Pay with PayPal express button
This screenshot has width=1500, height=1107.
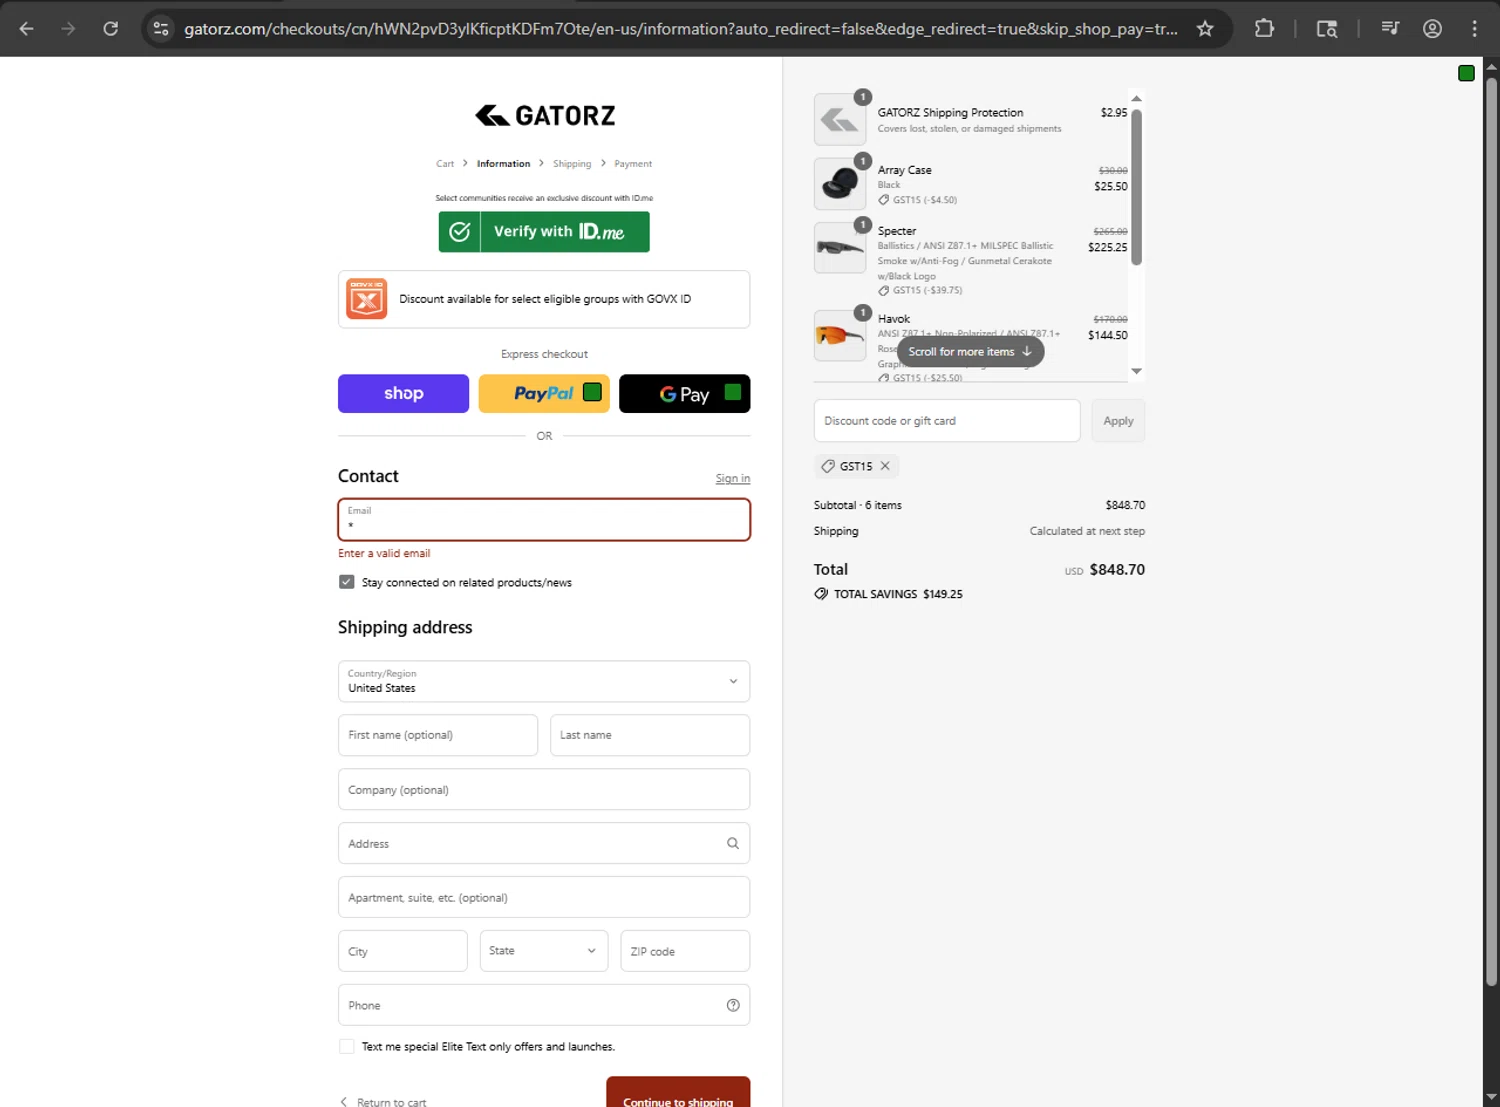coord(544,394)
